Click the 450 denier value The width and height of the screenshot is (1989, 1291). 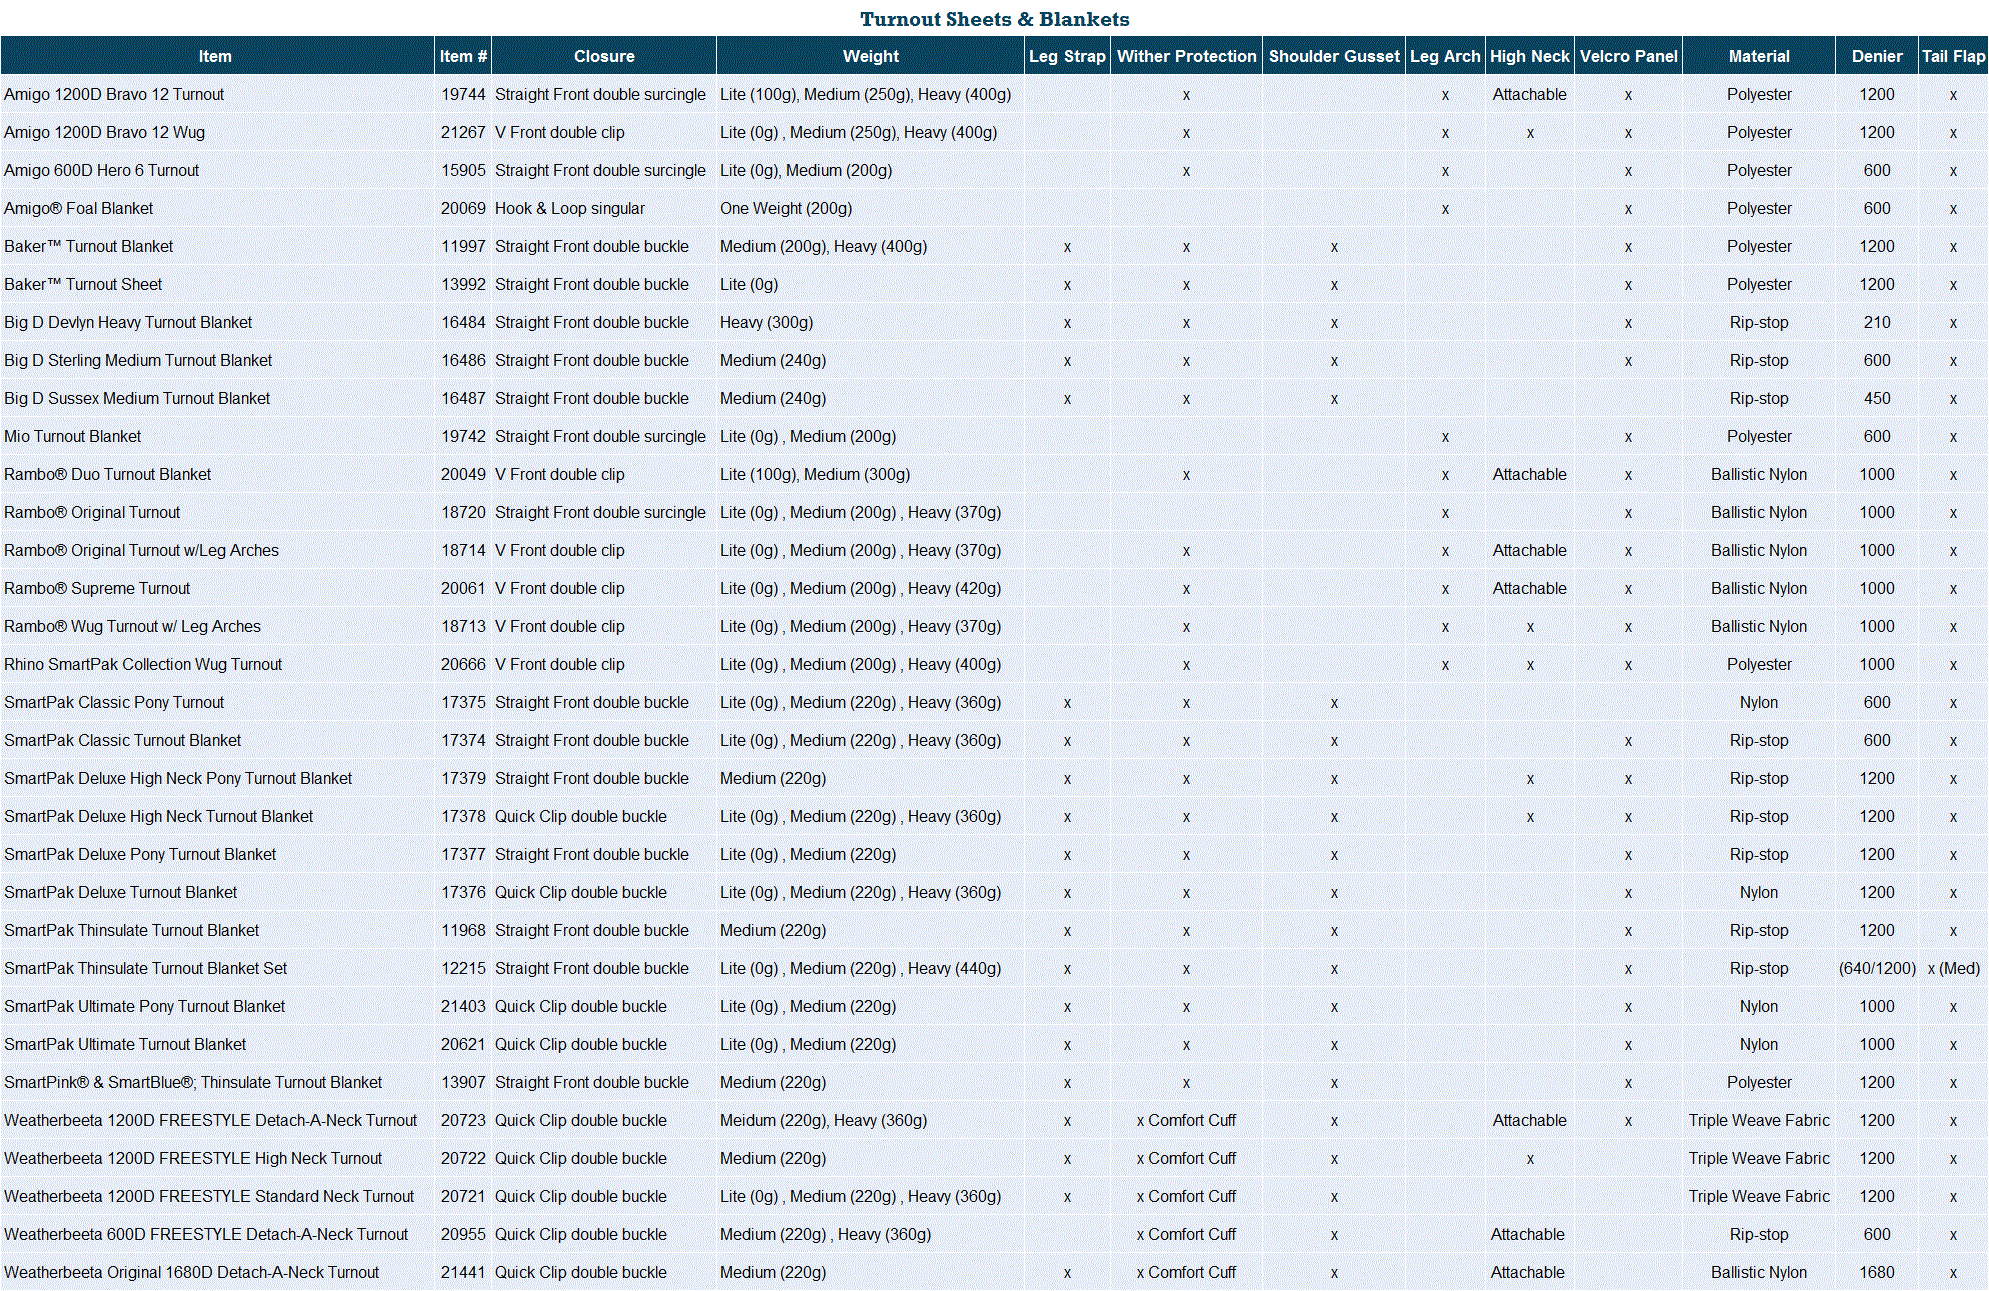pyautogui.click(x=1877, y=398)
